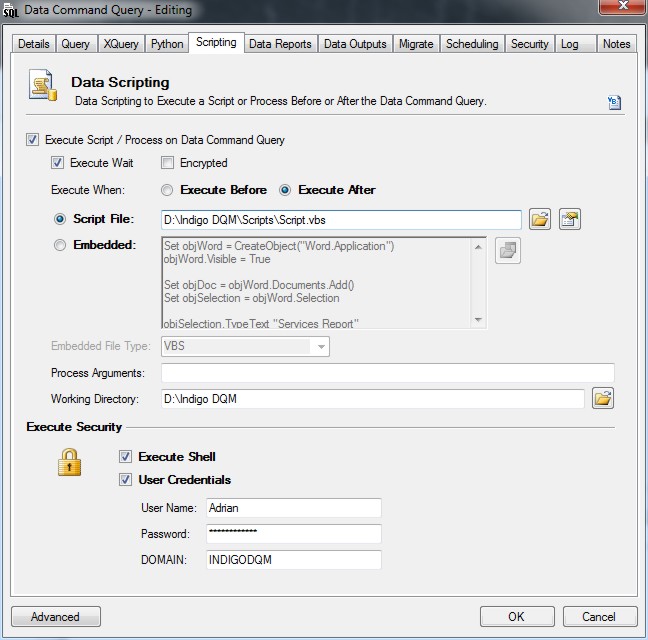This screenshot has height=640, width=648.
Task: Open the Scheduling tab
Action: 472,44
